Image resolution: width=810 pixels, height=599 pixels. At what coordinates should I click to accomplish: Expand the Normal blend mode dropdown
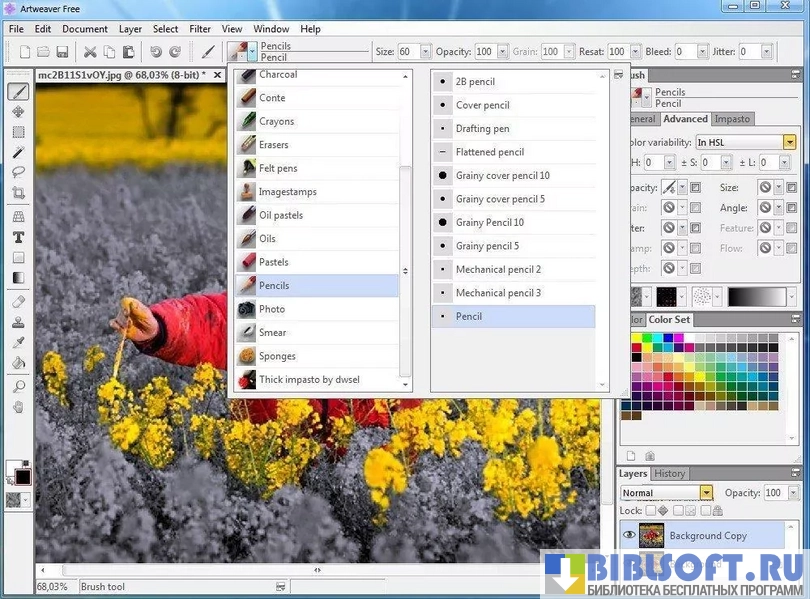coord(706,493)
